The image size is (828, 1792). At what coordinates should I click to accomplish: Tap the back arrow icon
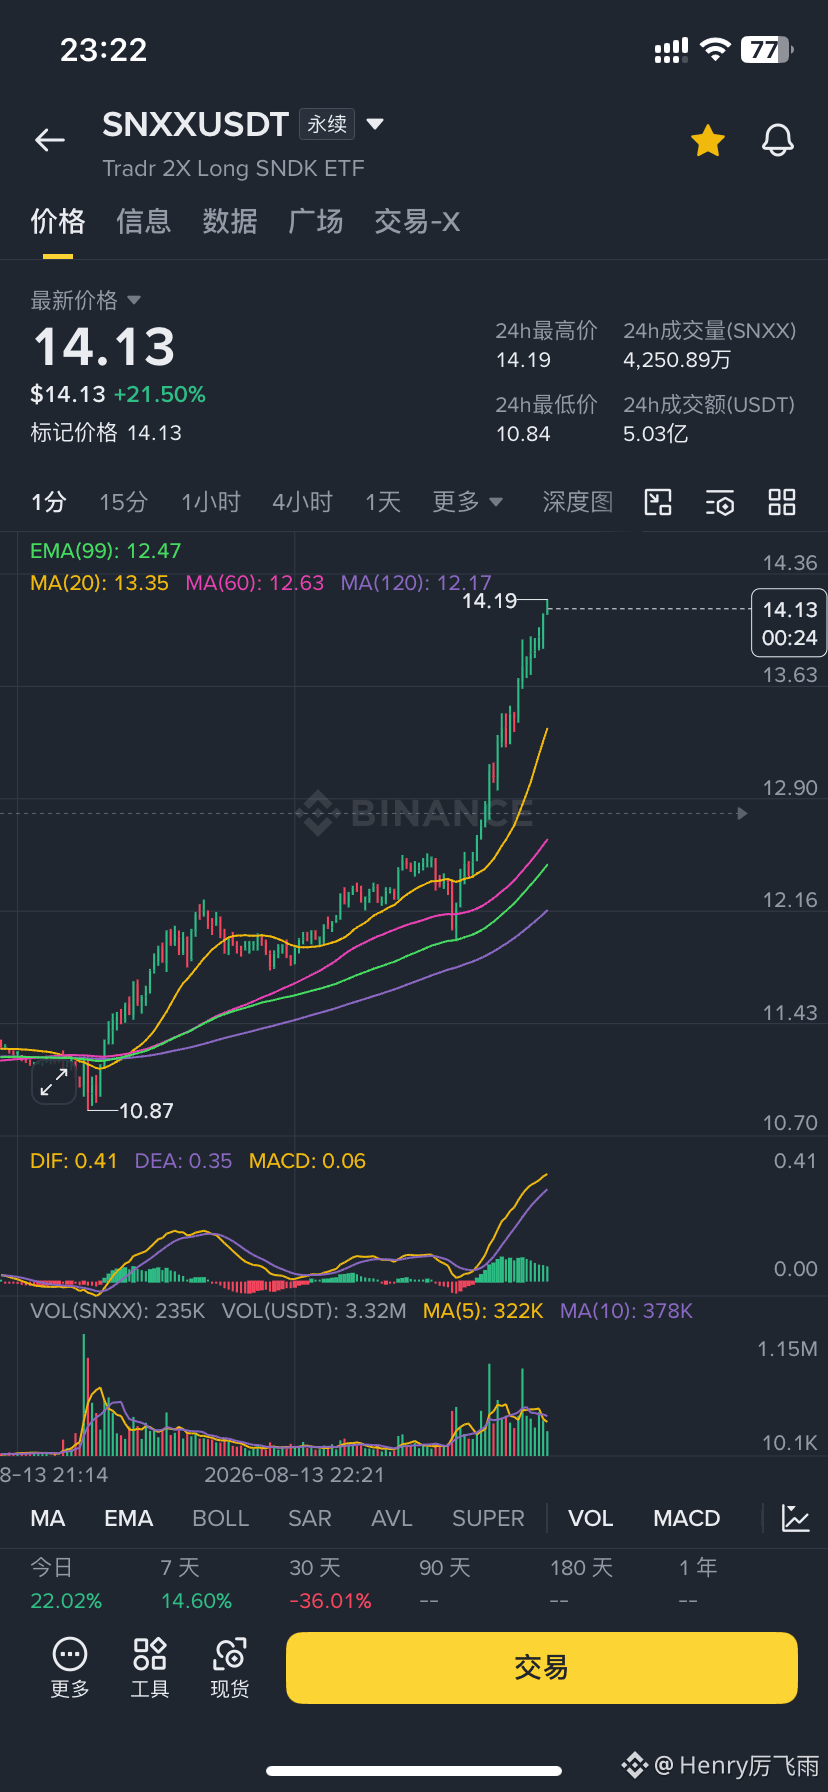coord(50,141)
